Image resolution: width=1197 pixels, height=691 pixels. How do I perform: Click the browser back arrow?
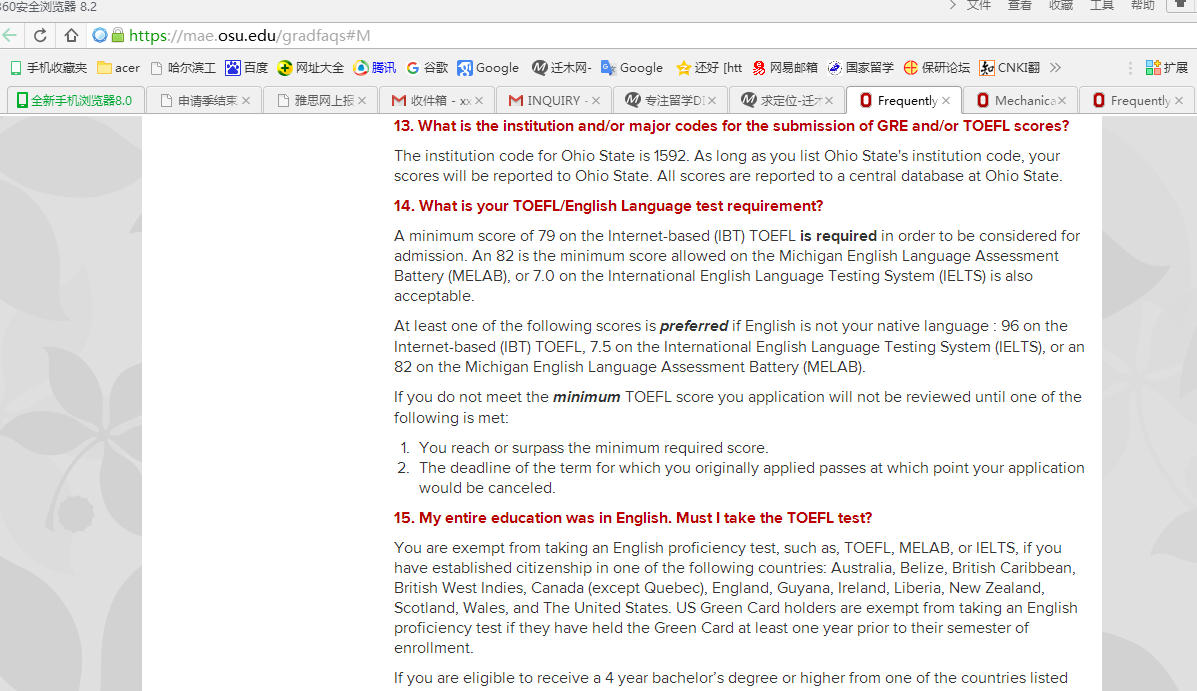pyautogui.click(x=10, y=36)
